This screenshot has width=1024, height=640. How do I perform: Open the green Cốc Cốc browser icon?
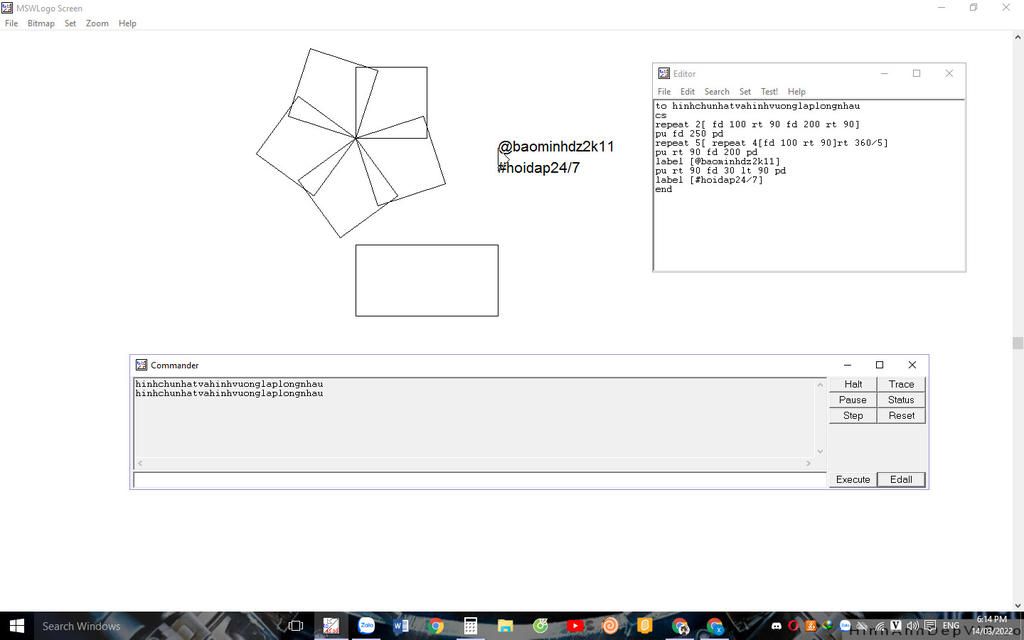pos(540,626)
